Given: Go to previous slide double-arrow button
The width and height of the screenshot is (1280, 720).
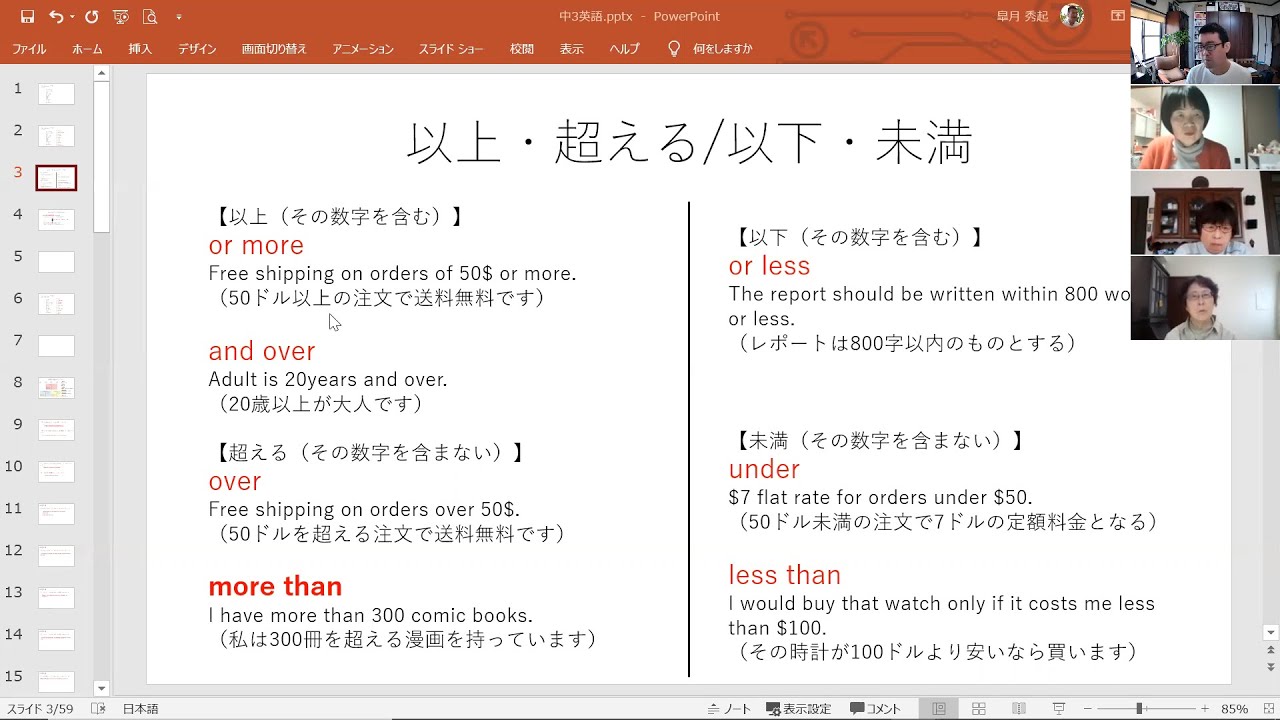Looking at the screenshot, I should tap(1271, 650).
